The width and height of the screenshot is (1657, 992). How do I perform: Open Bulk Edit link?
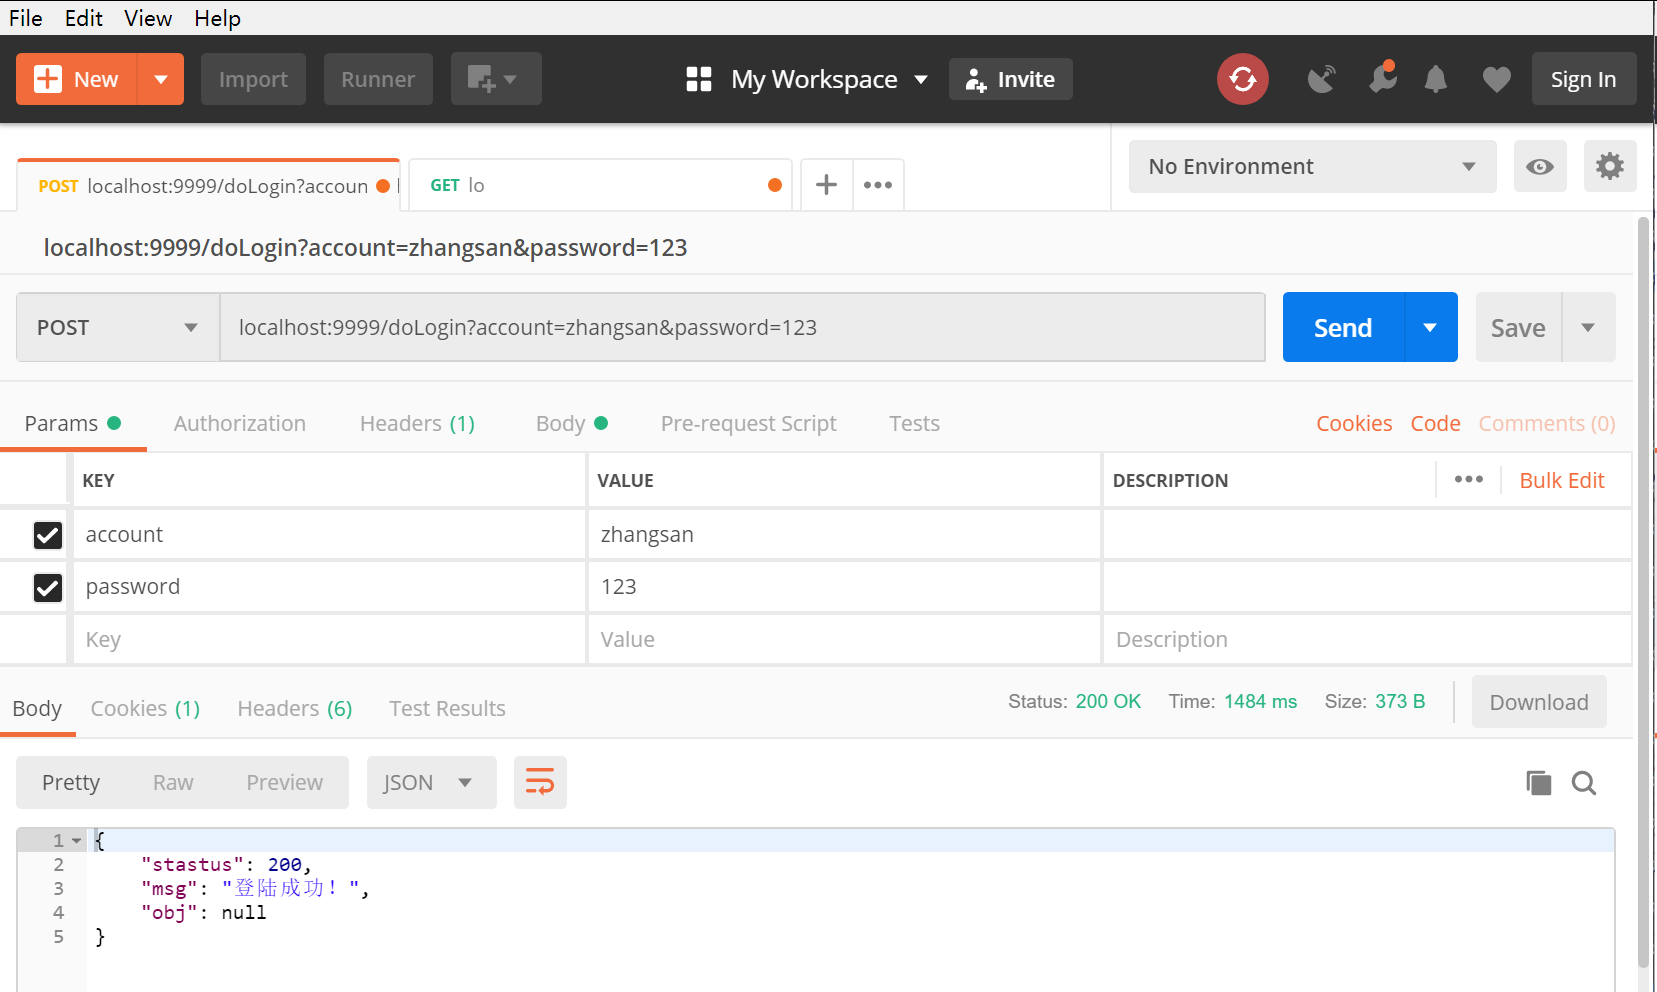click(1561, 480)
